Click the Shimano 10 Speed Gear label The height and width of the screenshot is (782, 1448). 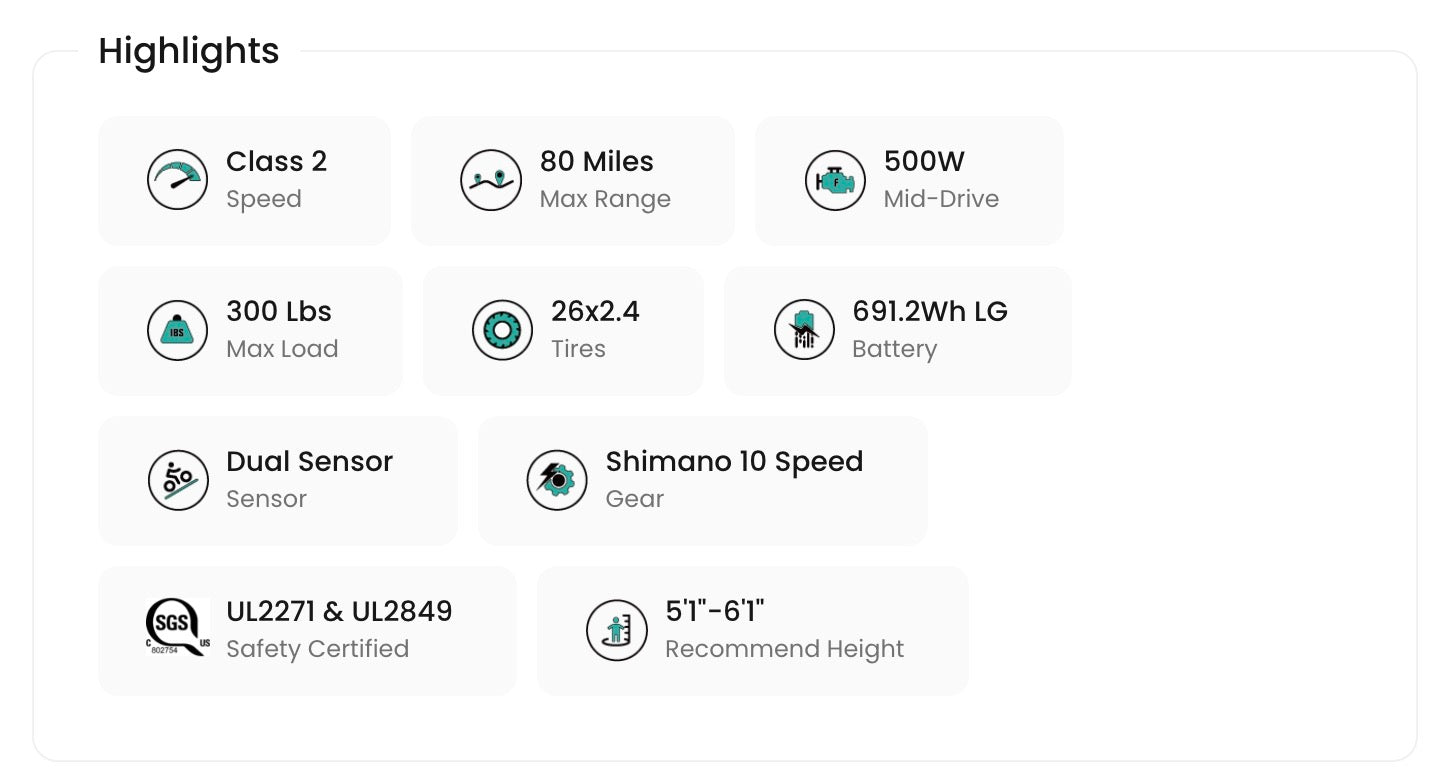[x=734, y=480]
